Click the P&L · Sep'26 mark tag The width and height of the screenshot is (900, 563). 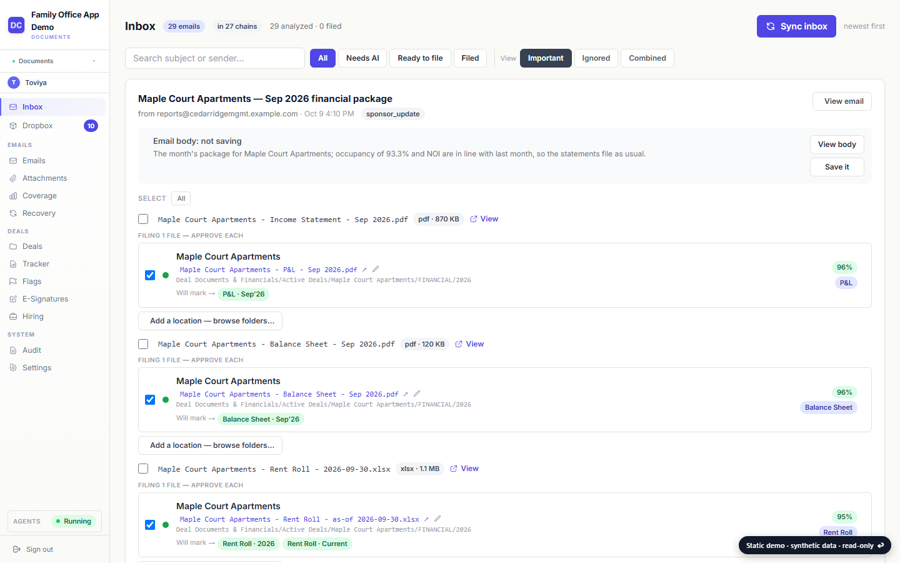click(x=243, y=294)
